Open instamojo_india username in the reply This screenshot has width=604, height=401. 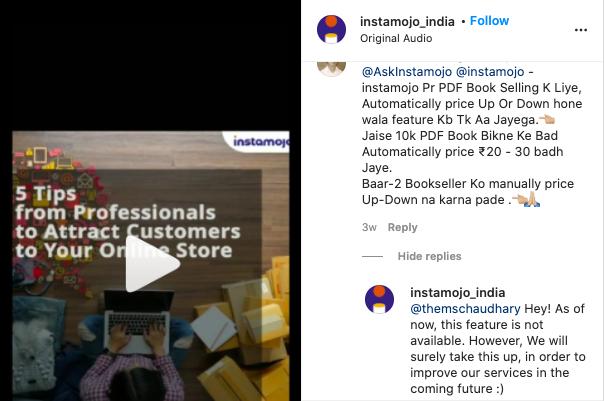458,293
